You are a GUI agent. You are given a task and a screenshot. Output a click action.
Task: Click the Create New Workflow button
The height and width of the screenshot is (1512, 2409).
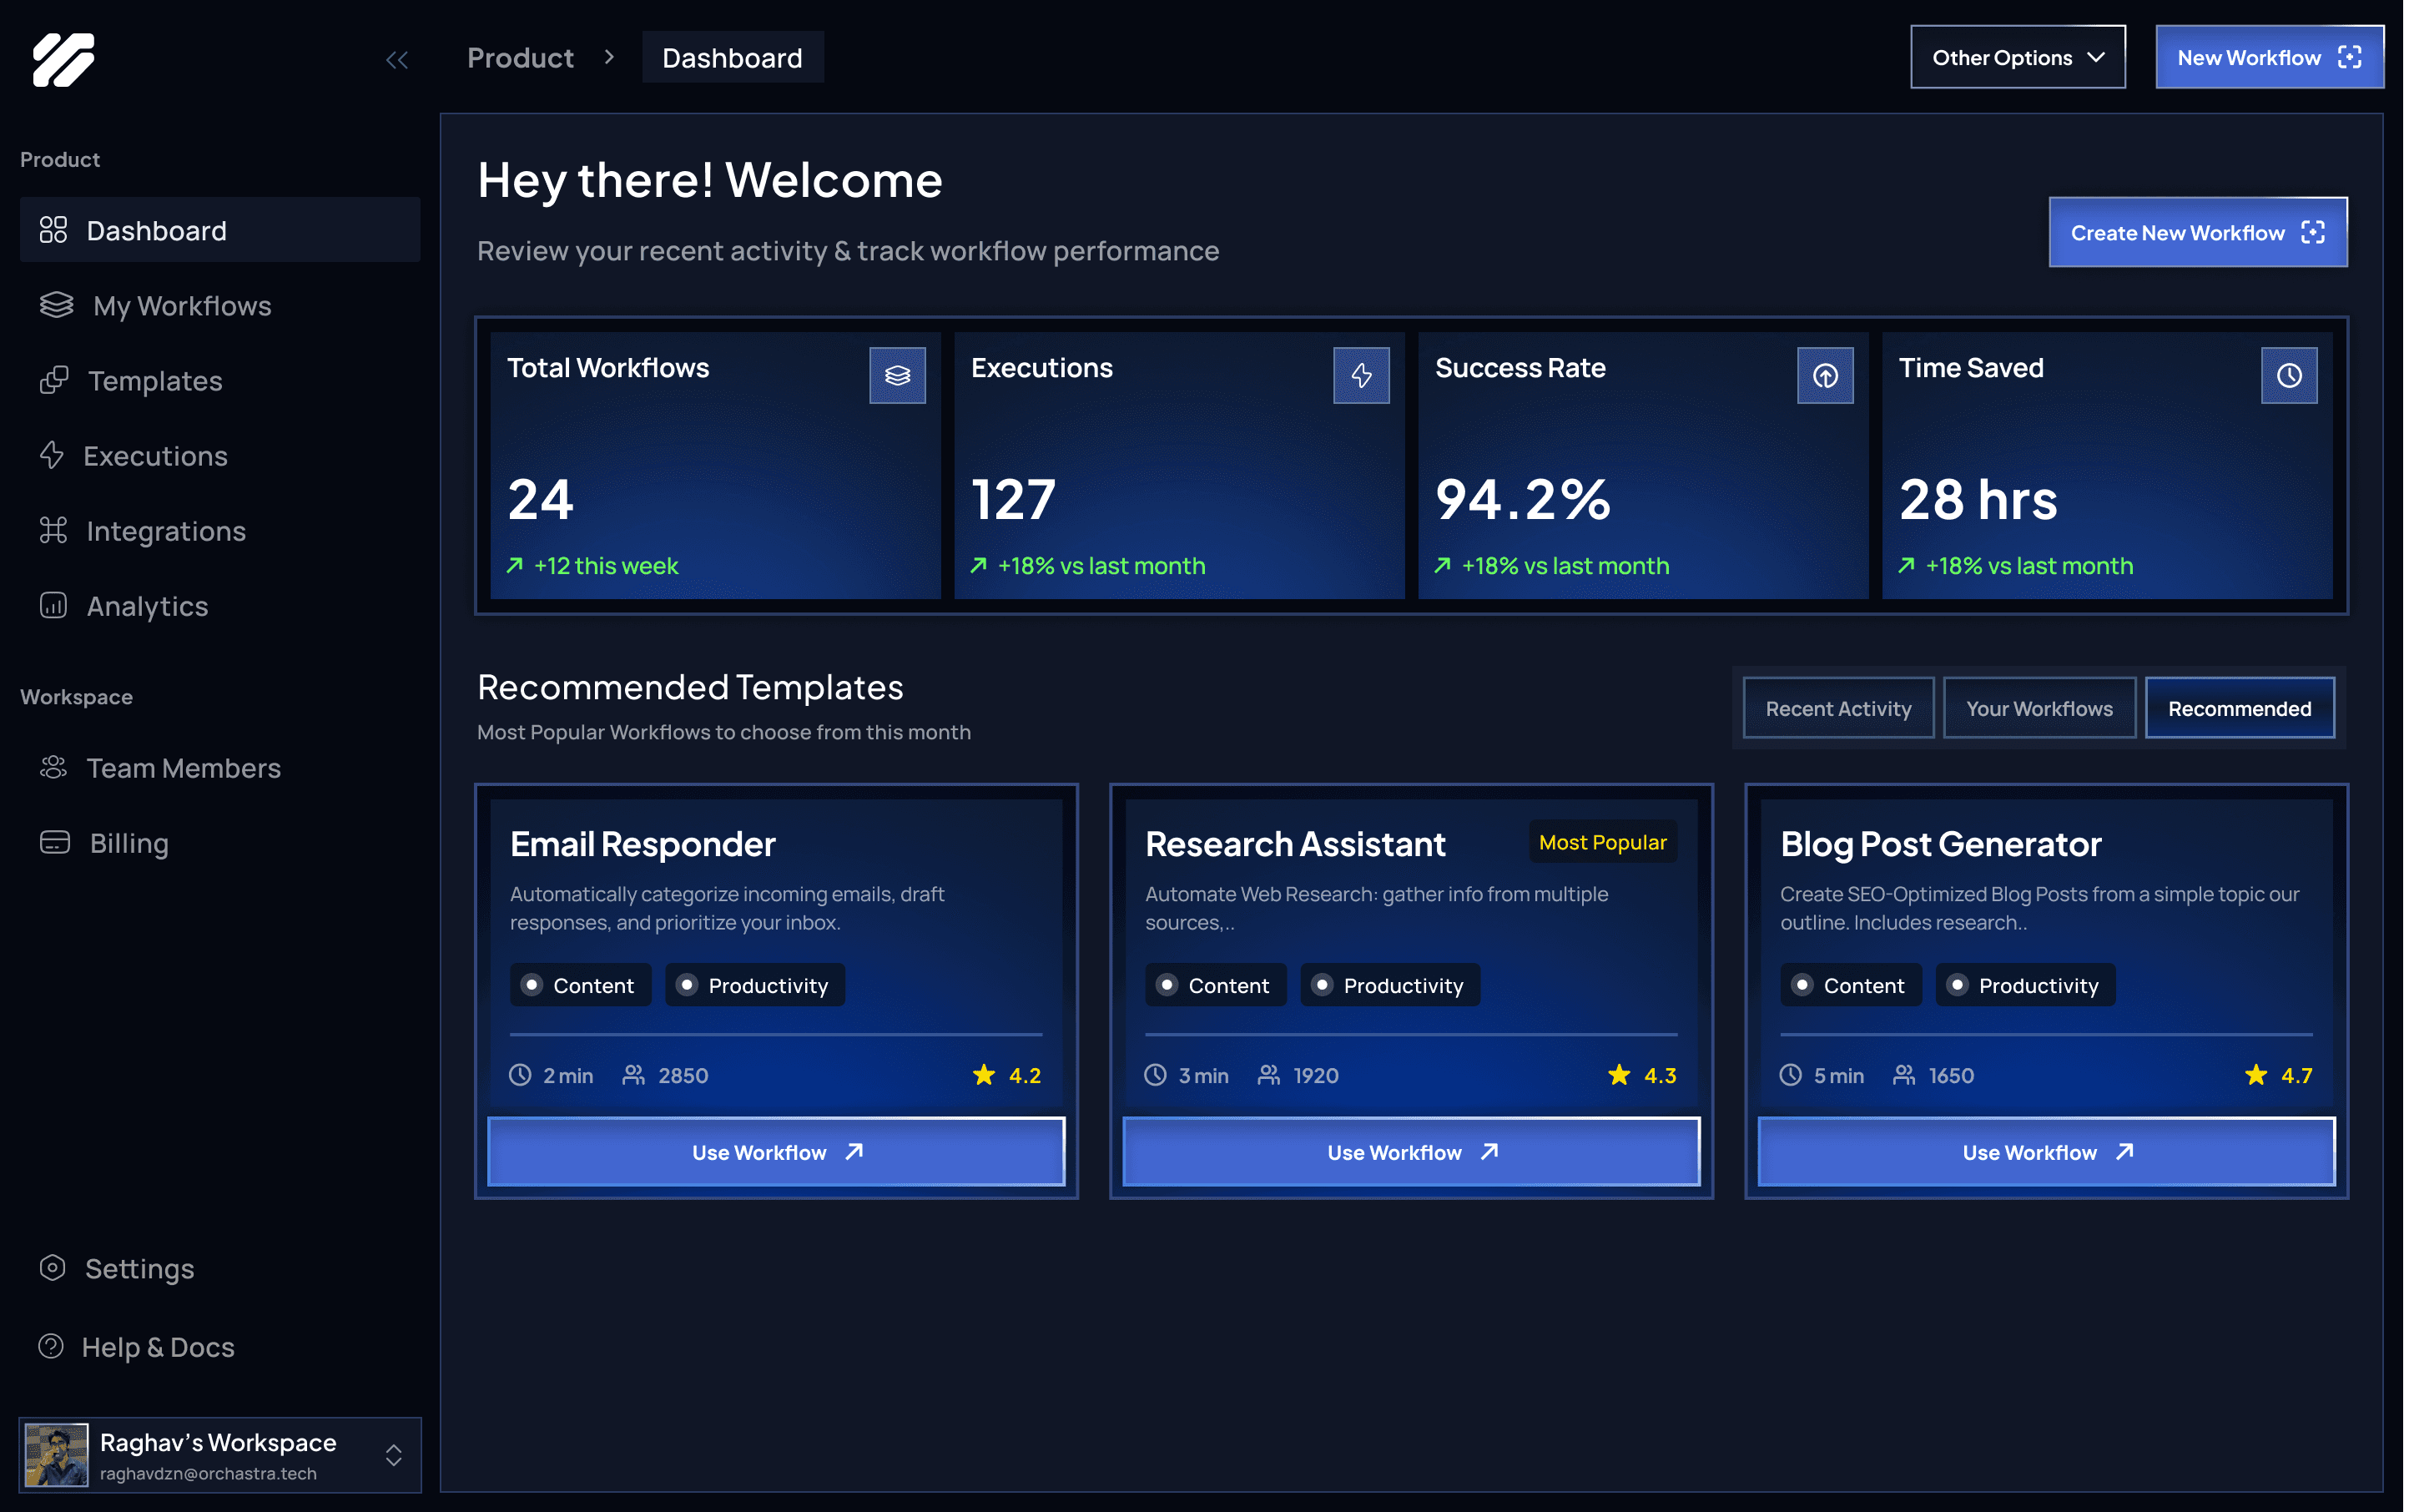2197,232
